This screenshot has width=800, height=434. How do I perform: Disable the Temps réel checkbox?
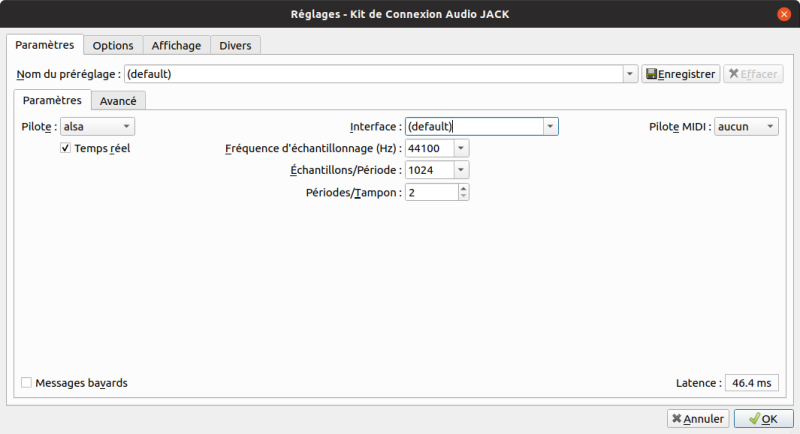pos(66,148)
